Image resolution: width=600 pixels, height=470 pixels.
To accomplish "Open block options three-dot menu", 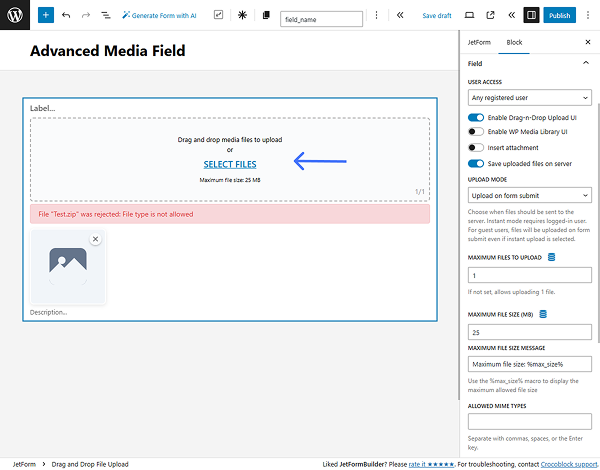I will tap(377, 15).
